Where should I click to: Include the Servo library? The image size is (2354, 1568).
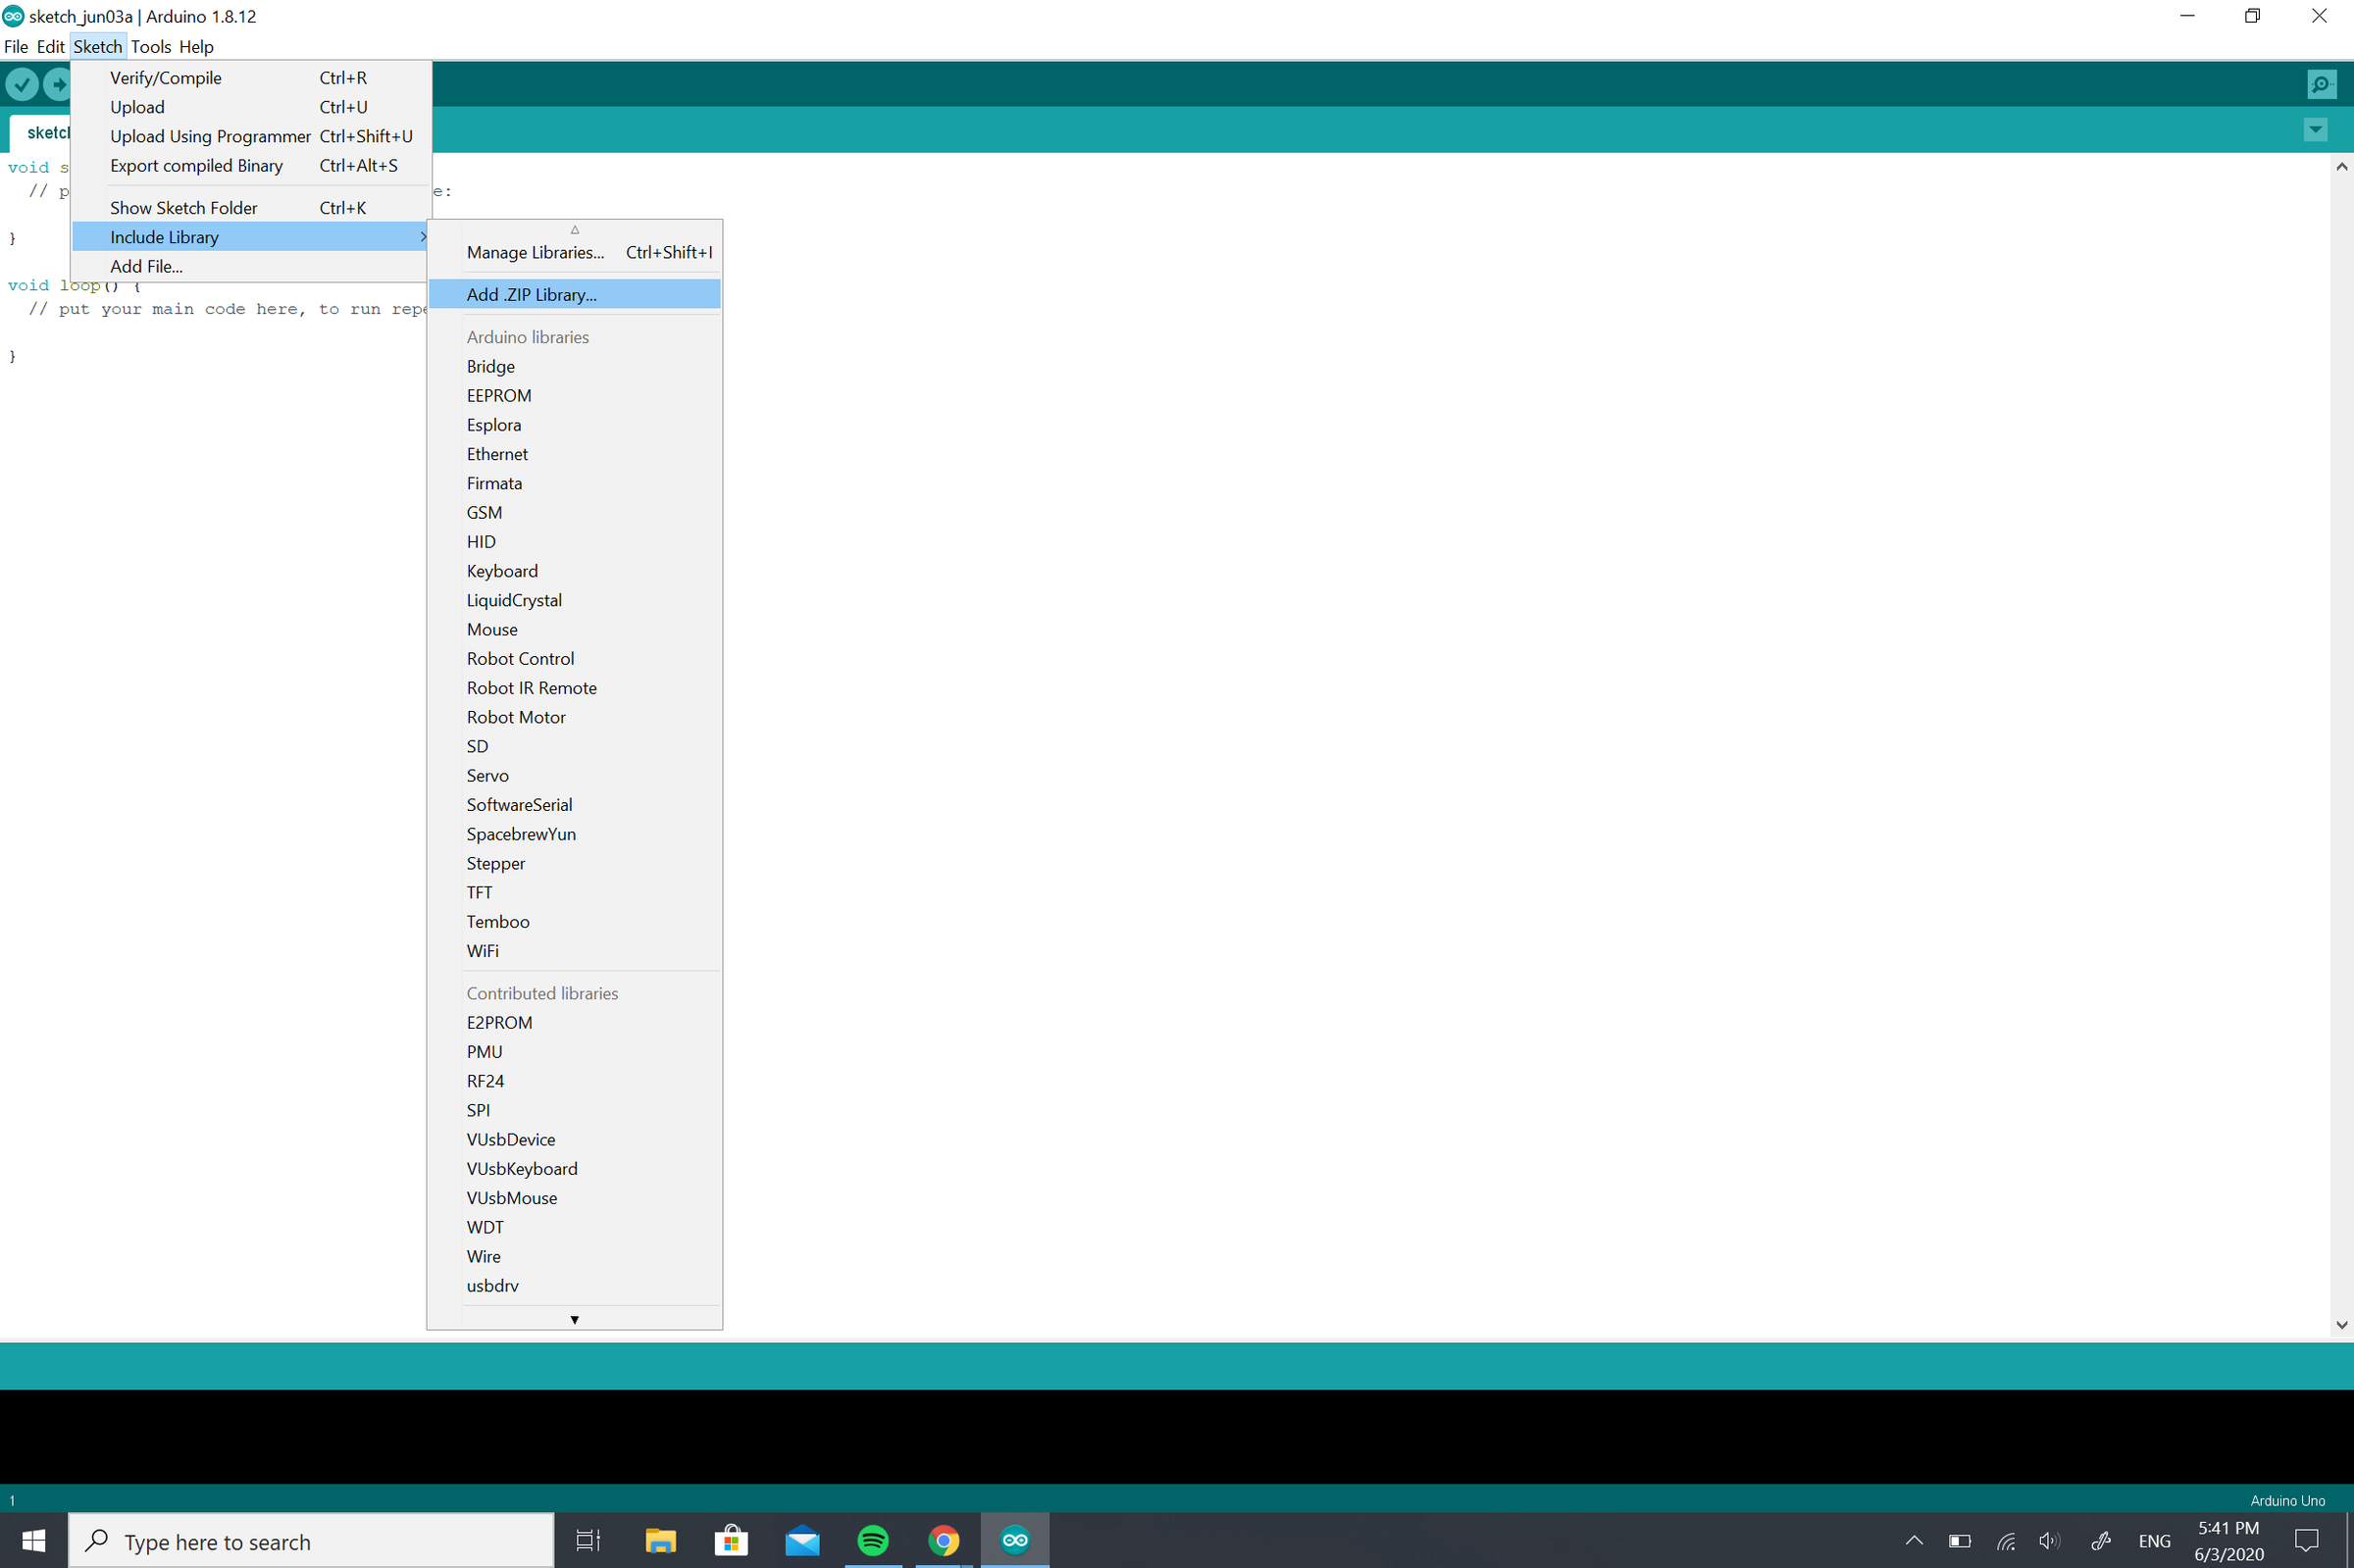click(487, 775)
